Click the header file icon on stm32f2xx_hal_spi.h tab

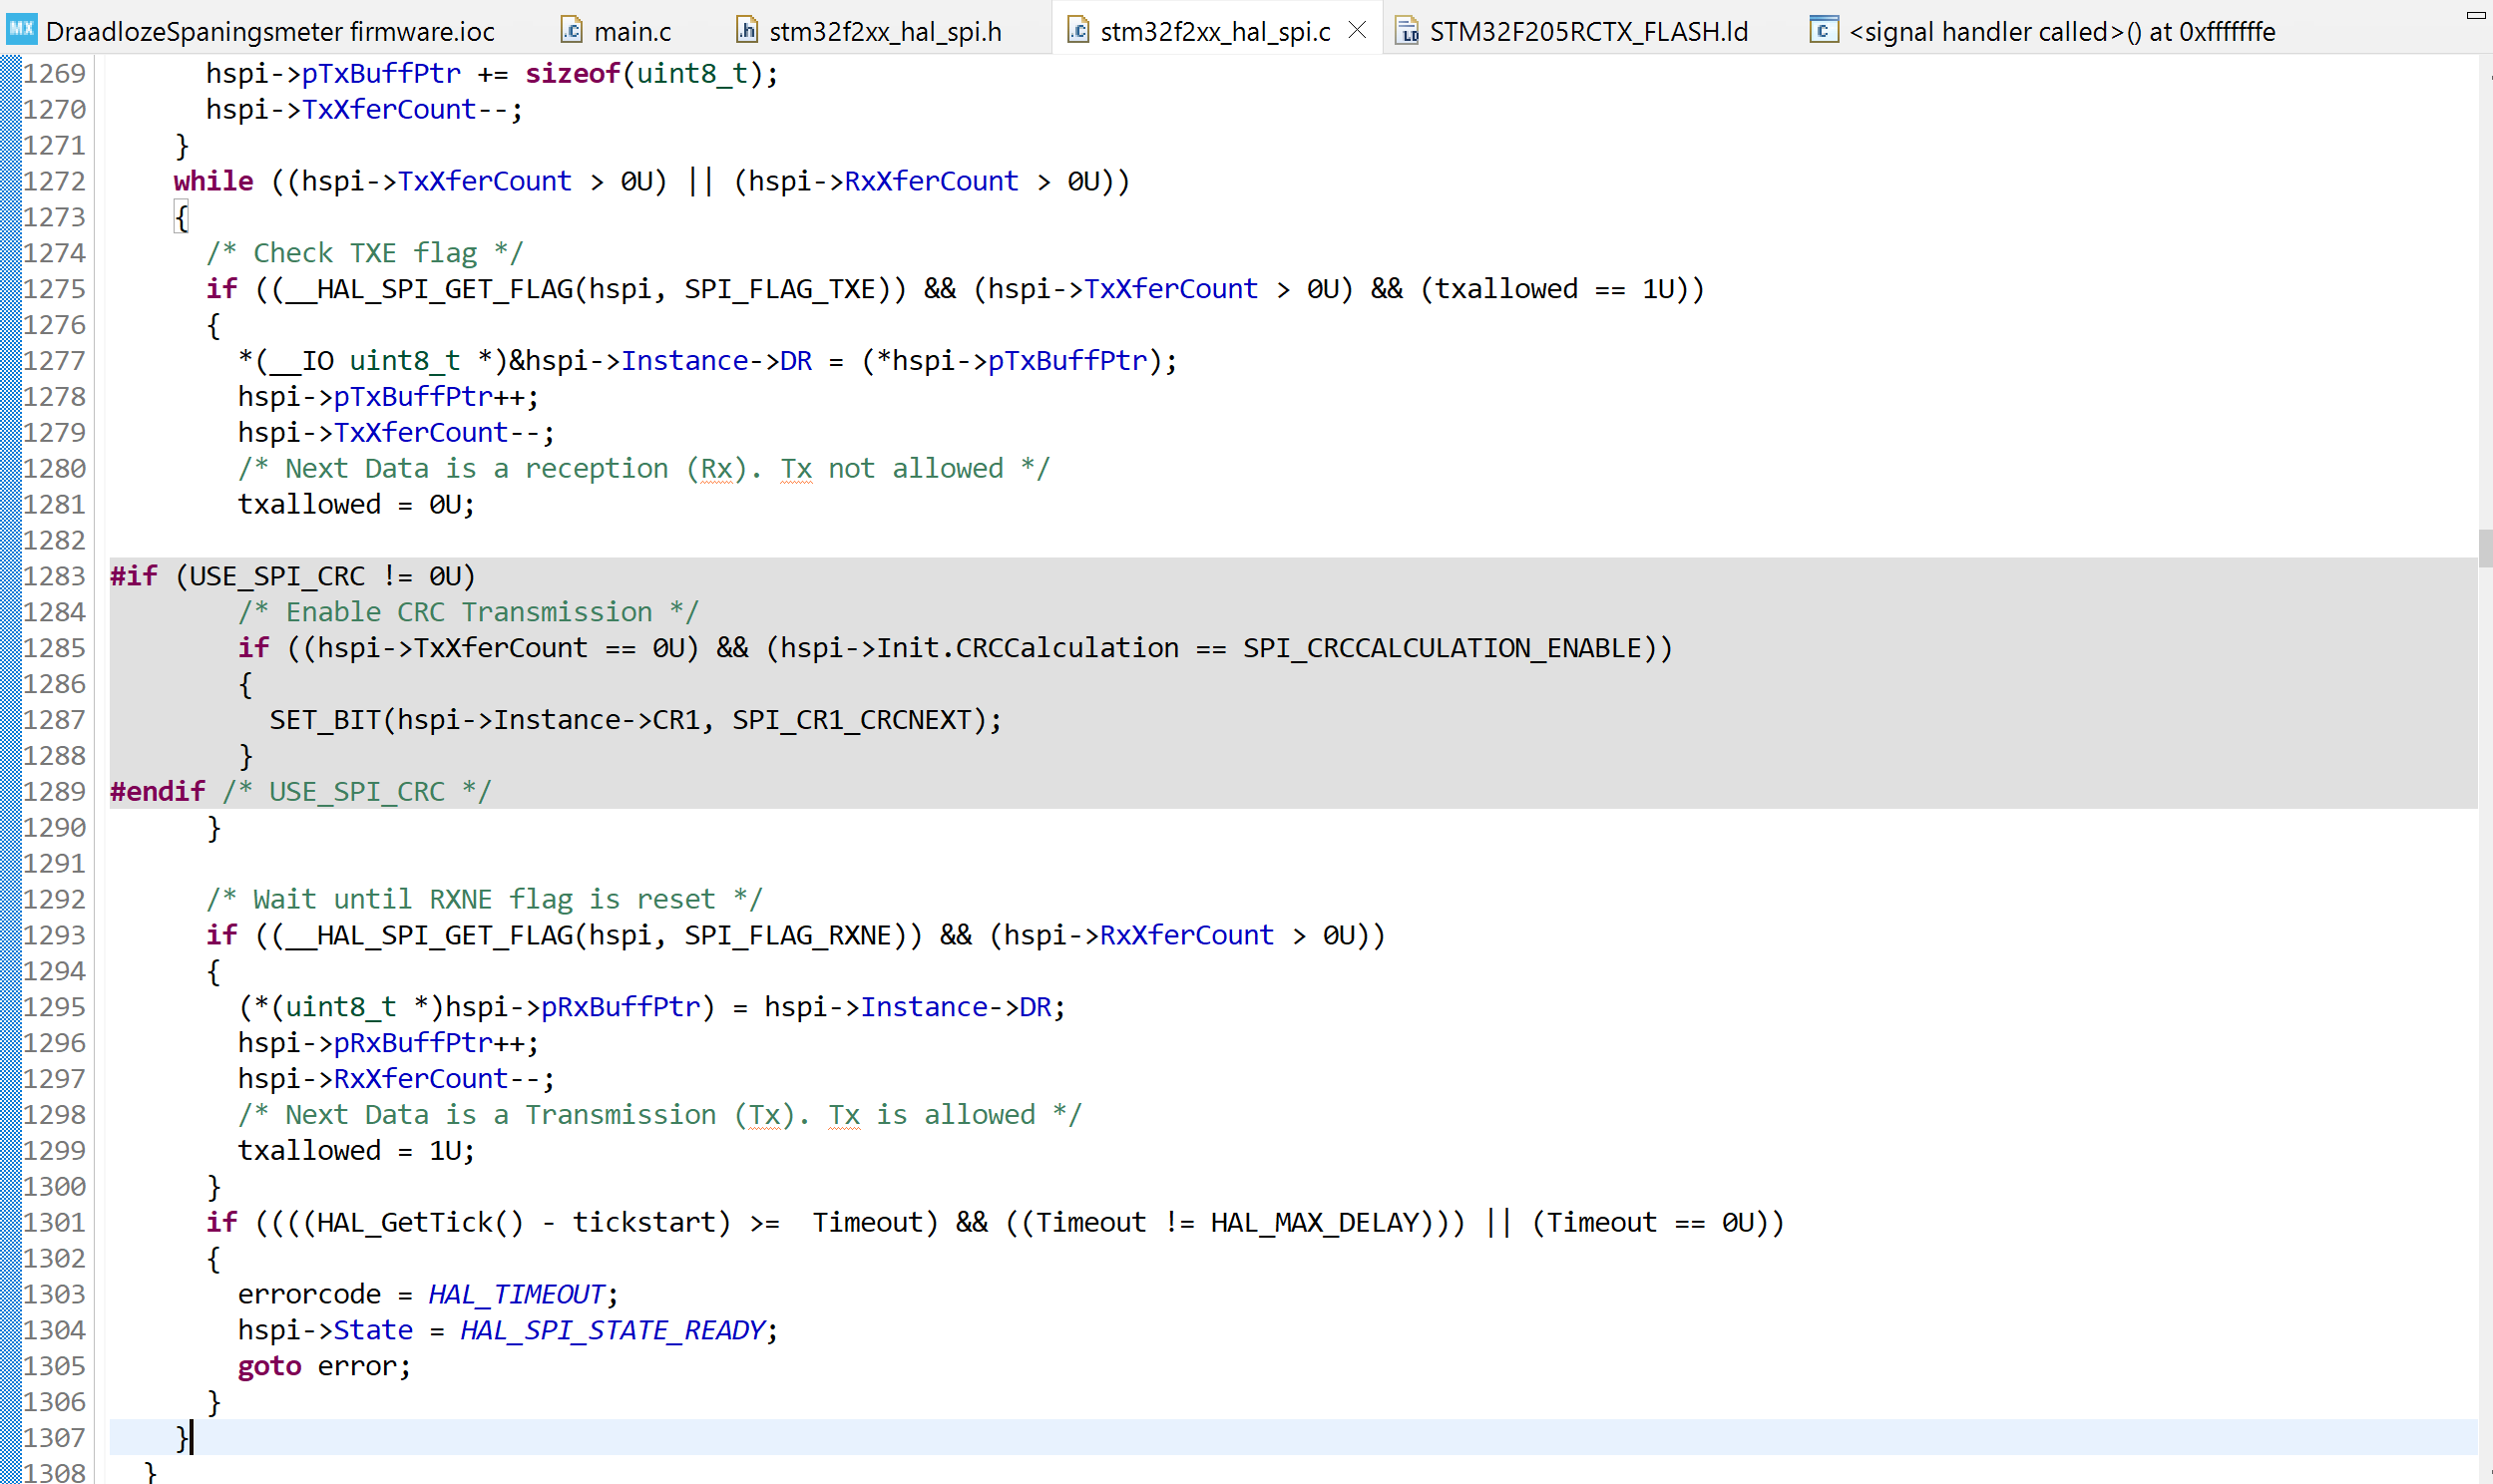746,31
